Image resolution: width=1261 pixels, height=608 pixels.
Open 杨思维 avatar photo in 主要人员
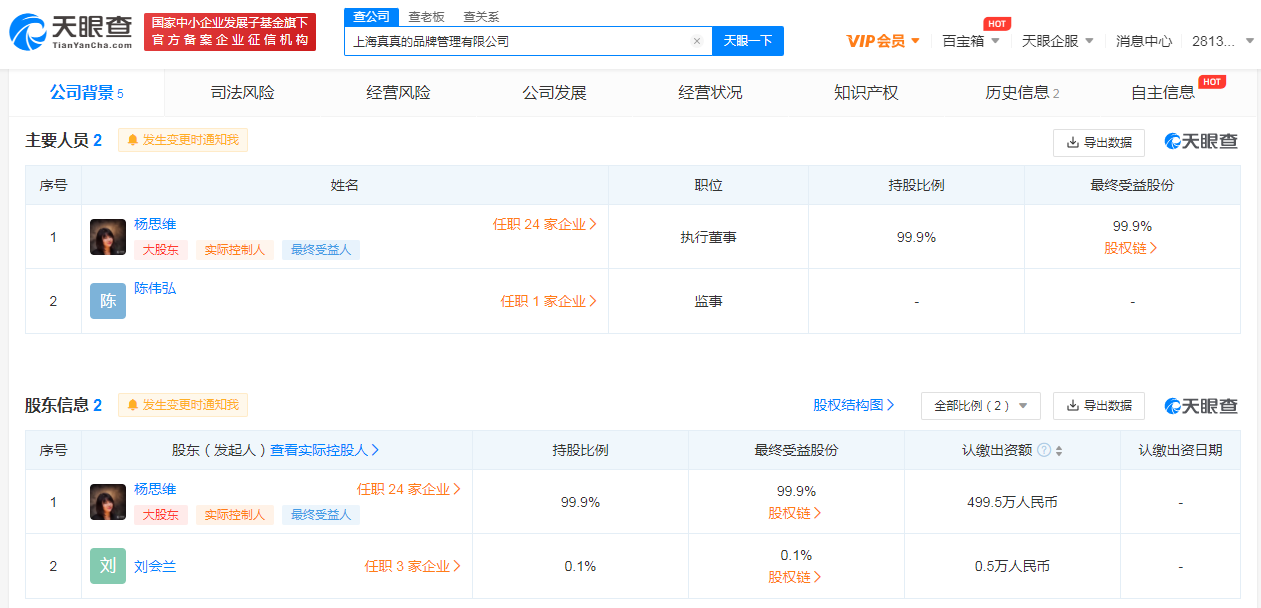(x=108, y=237)
